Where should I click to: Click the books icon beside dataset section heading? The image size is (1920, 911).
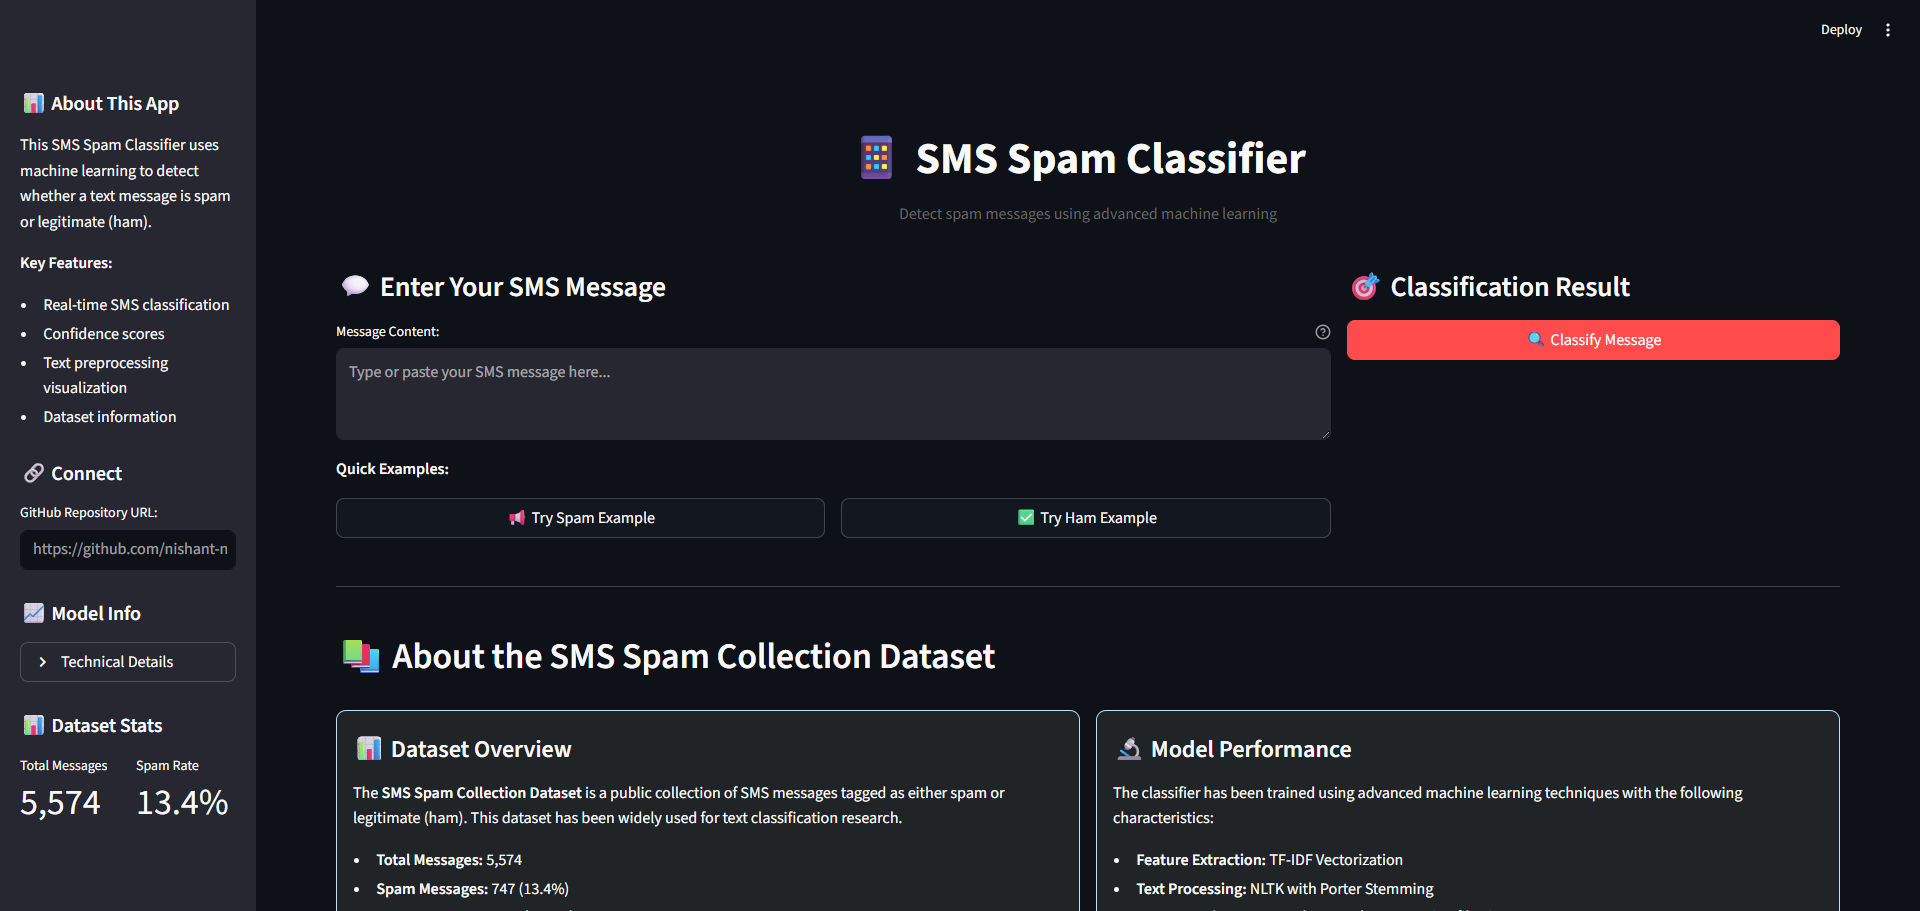pos(361,656)
